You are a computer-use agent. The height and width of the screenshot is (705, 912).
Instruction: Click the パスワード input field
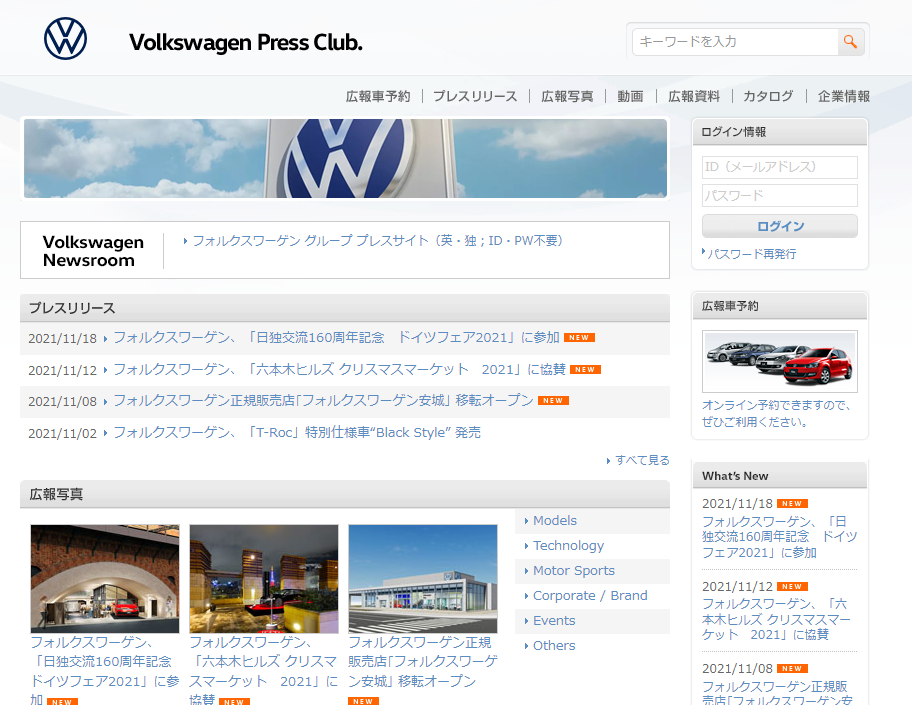coord(779,195)
